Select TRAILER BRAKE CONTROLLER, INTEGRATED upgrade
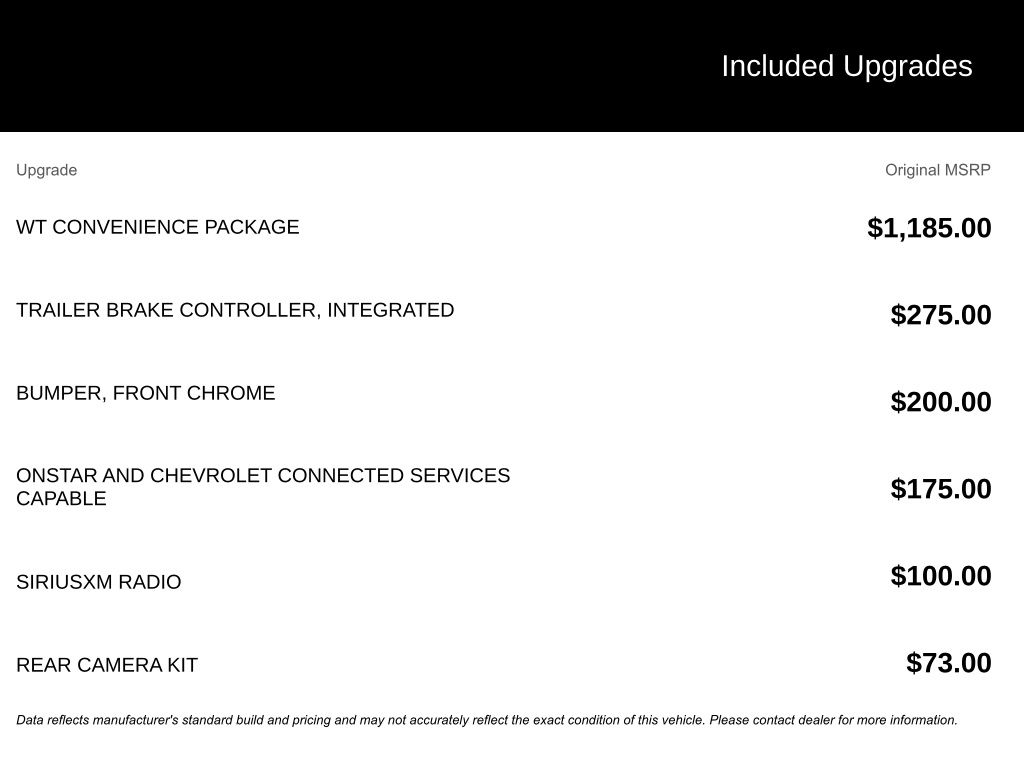The height and width of the screenshot is (768, 1024). [235, 310]
